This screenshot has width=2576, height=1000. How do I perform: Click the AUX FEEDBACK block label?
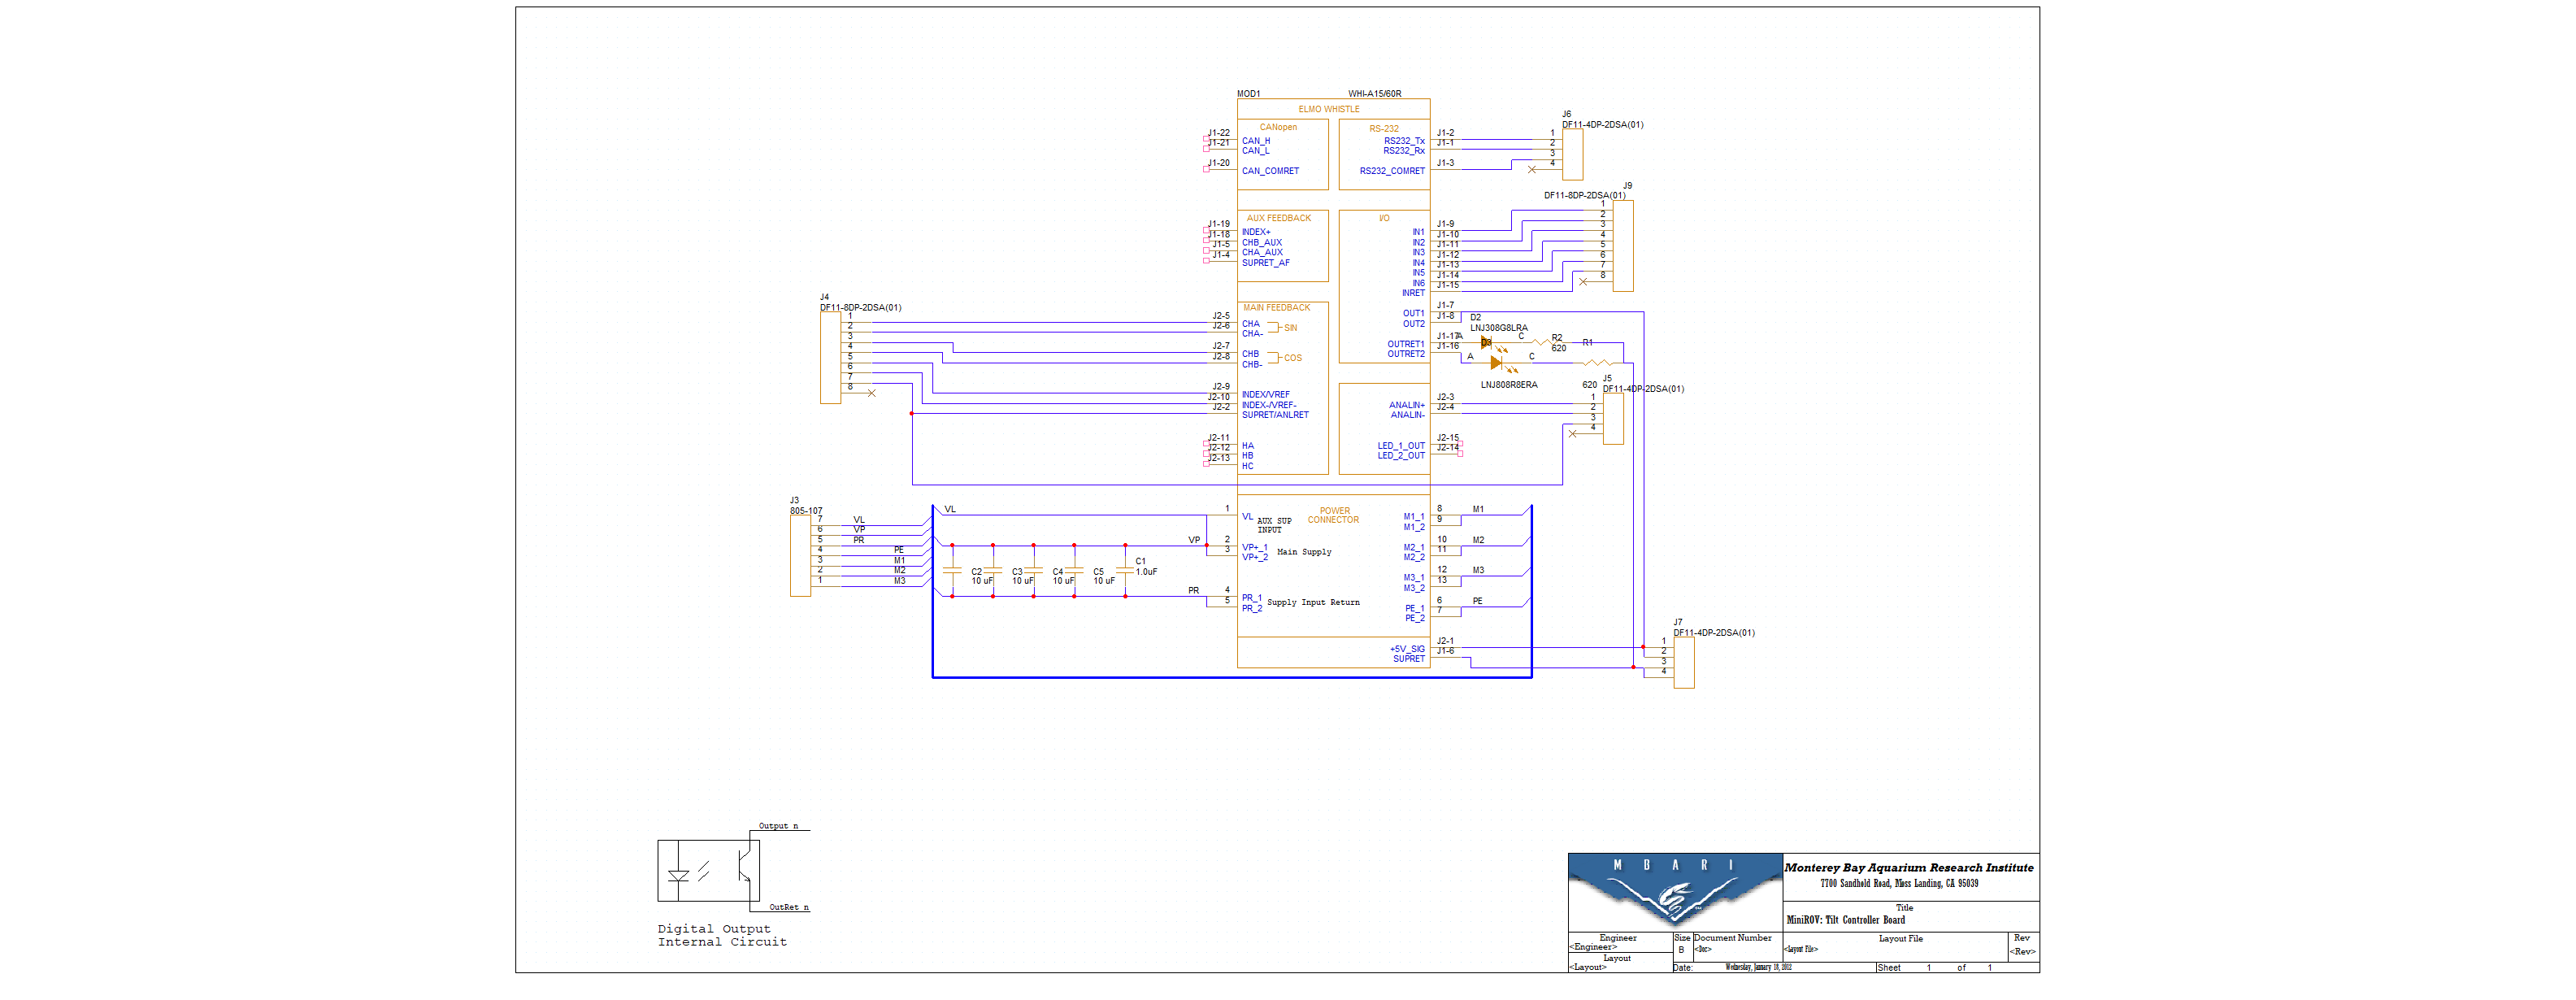tap(1278, 218)
